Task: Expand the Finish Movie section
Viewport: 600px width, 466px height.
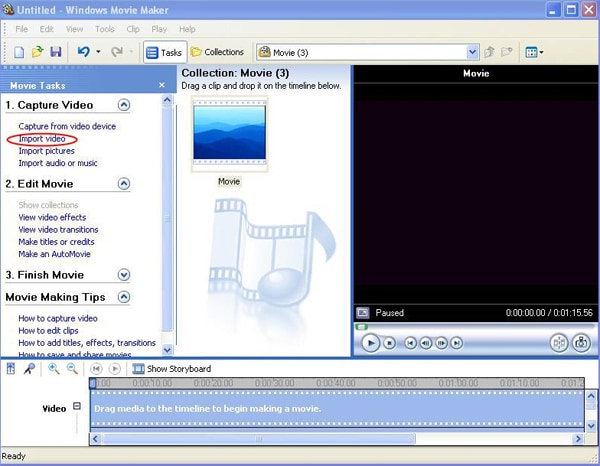Action: (124, 275)
